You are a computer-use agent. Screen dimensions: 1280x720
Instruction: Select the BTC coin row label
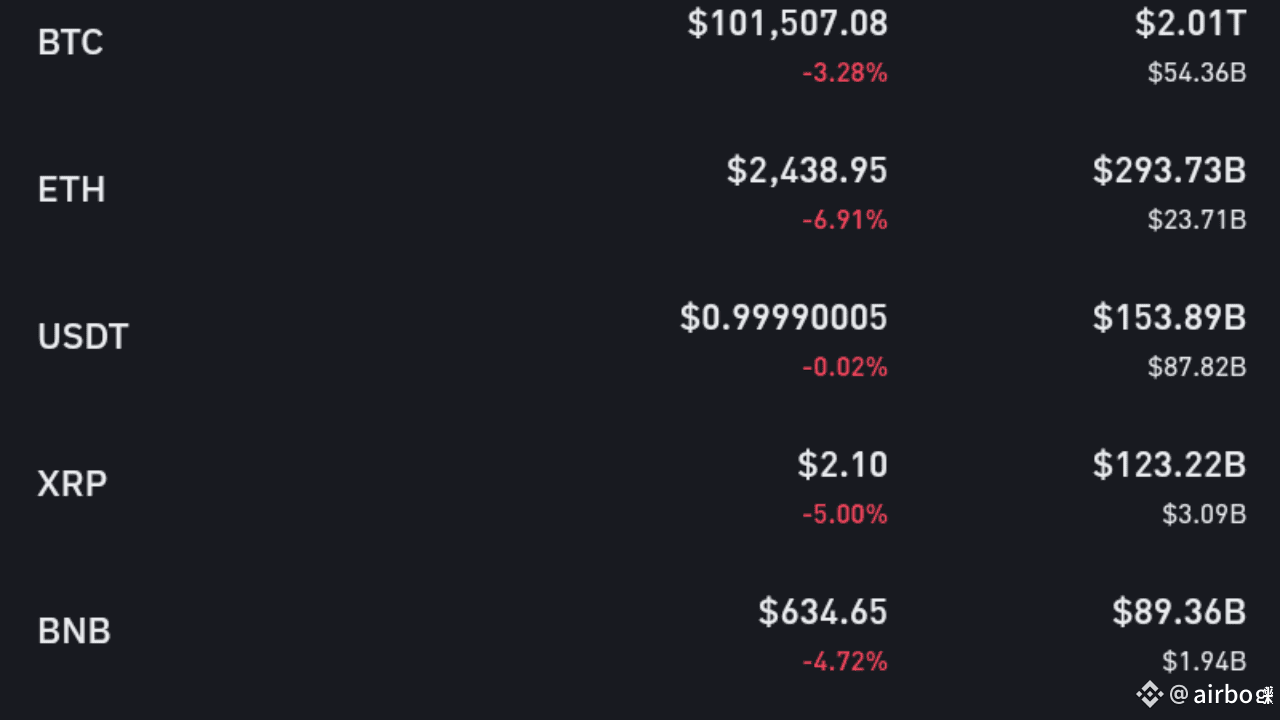point(70,43)
